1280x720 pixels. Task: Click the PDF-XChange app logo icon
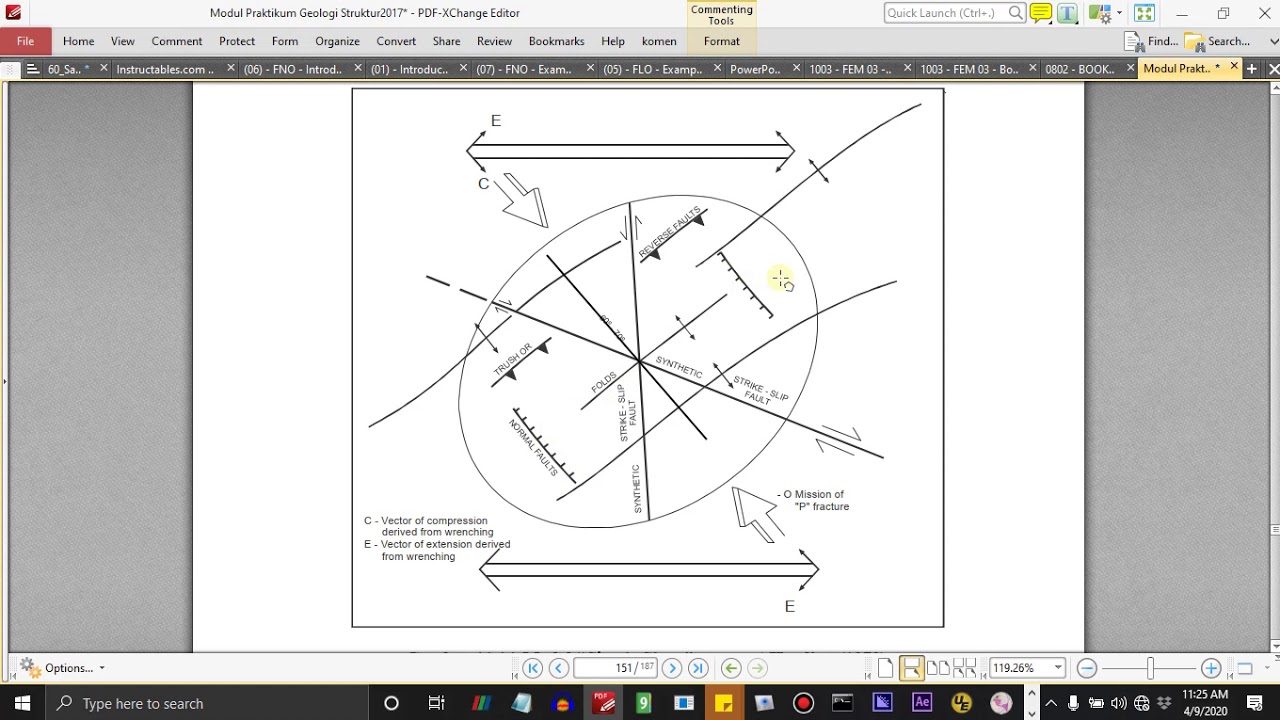tap(13, 13)
